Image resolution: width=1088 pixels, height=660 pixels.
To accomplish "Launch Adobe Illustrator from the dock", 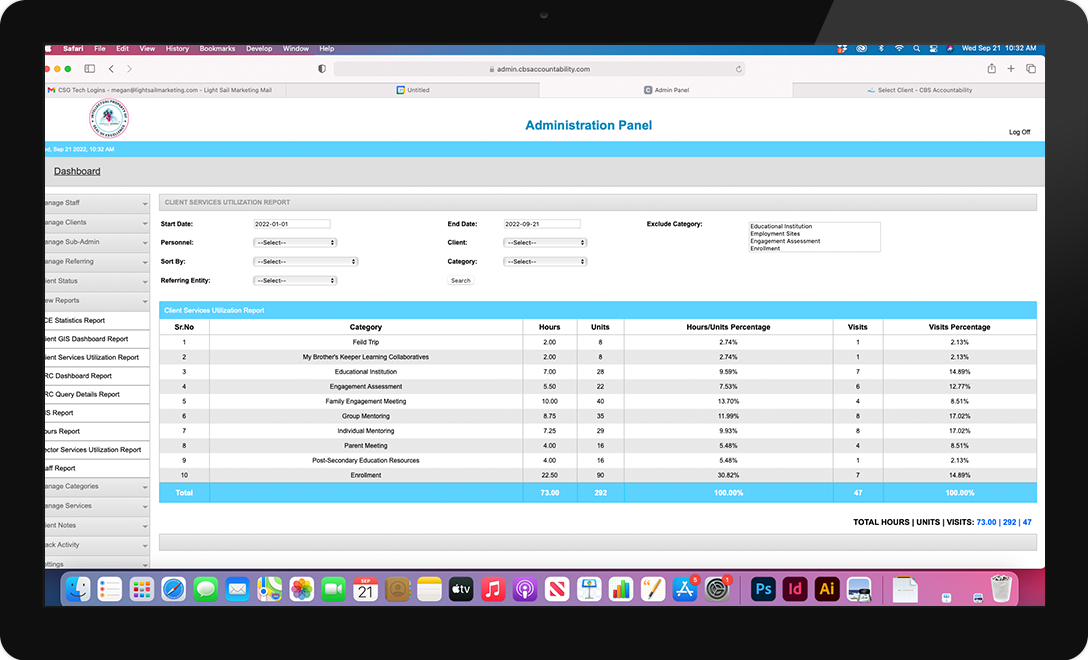I will click(827, 589).
